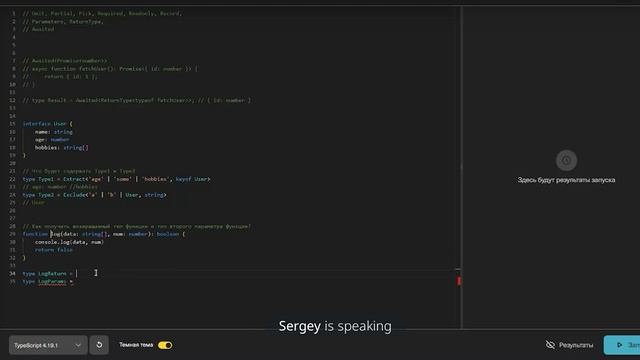Click the red error marker on editor scrollbar
Image resolution: width=640 pixels, height=360 pixels.
click(x=458, y=281)
